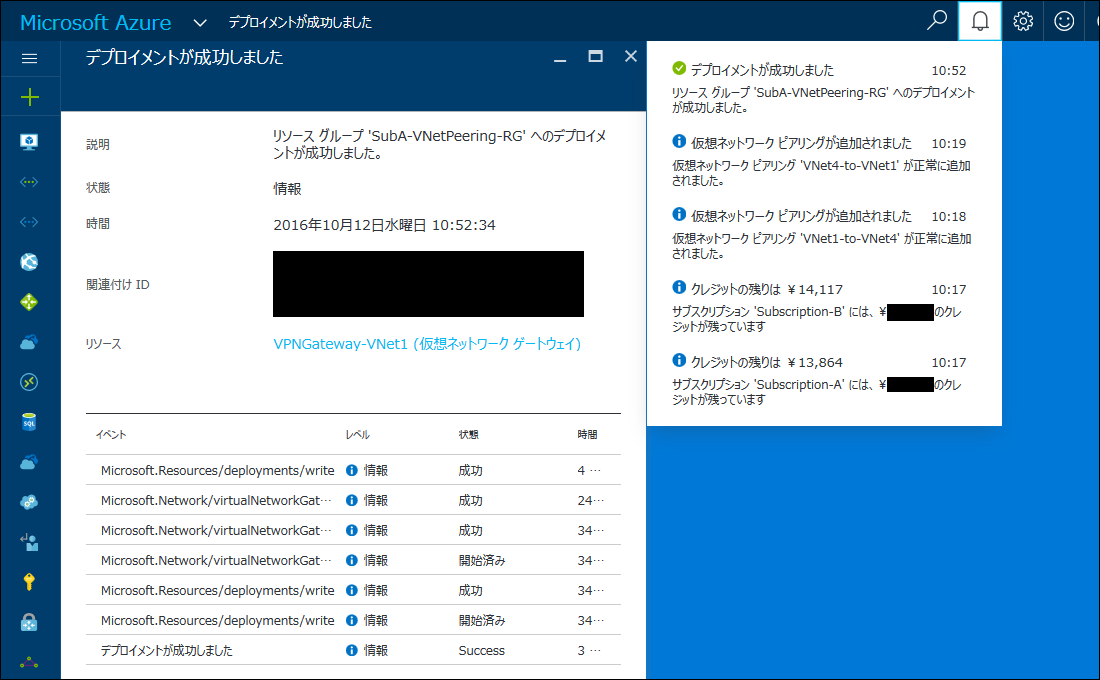Open the person-with-arrow sidebar icon
Screen dimensions: 1100x680
point(29,542)
